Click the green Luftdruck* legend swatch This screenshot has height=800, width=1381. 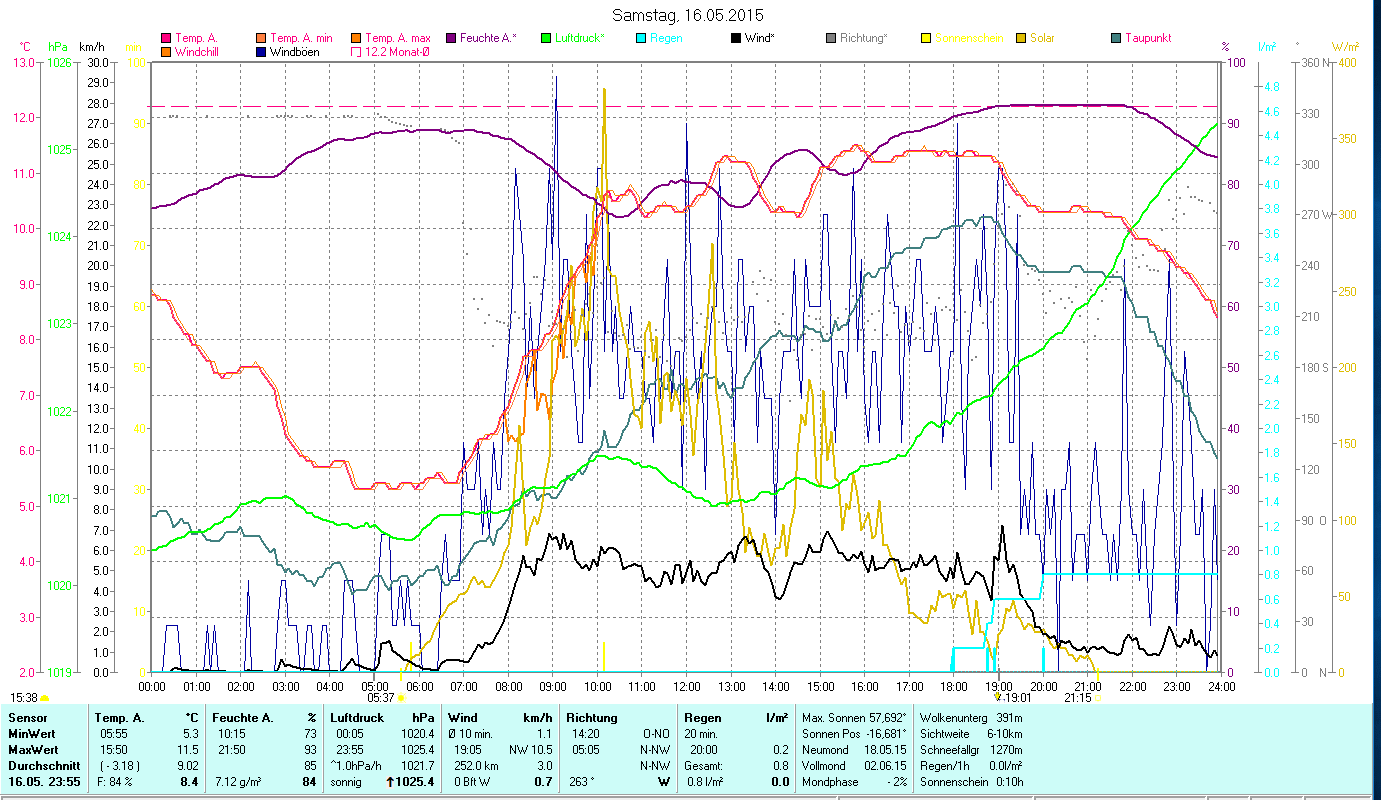coord(545,38)
